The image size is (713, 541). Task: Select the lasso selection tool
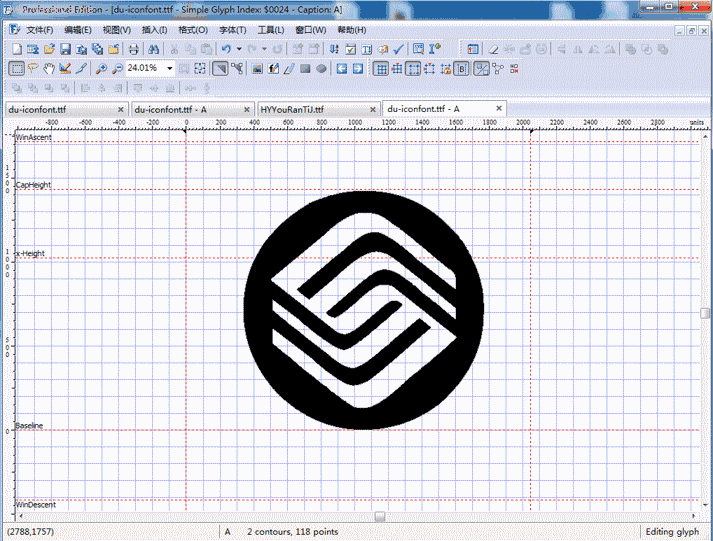pos(33,69)
